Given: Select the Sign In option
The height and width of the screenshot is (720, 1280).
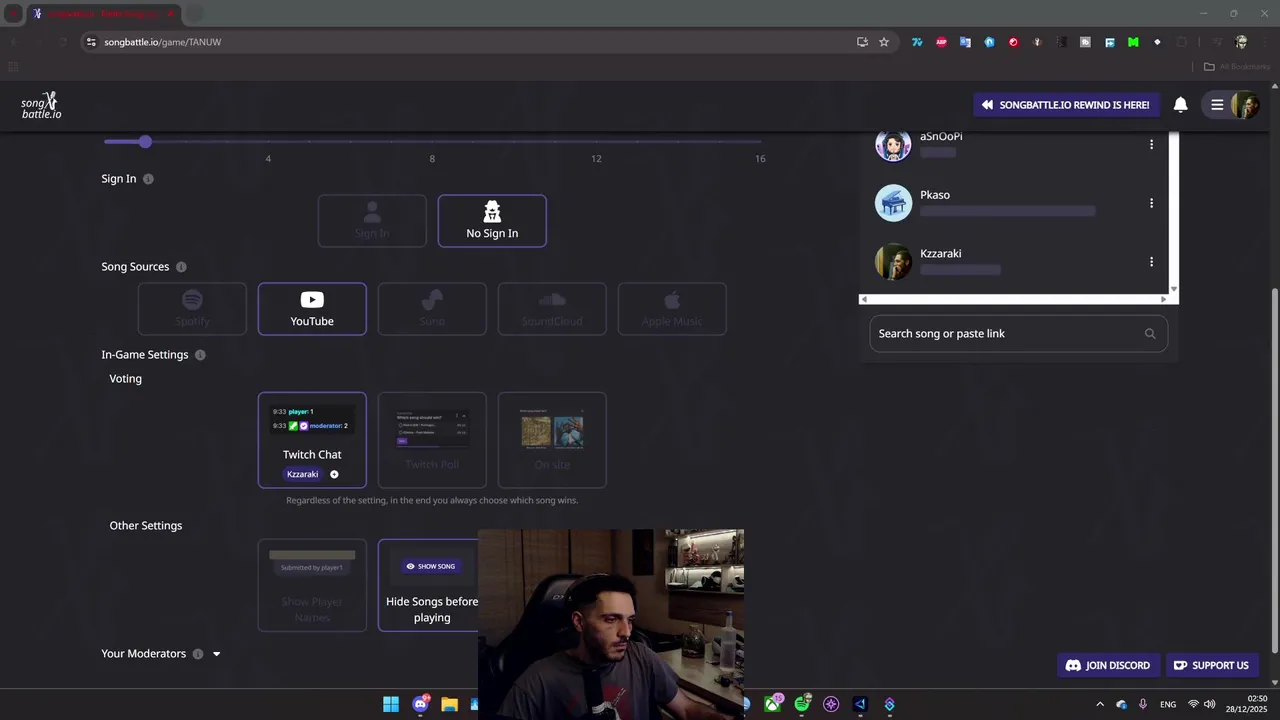Looking at the screenshot, I should (x=372, y=220).
